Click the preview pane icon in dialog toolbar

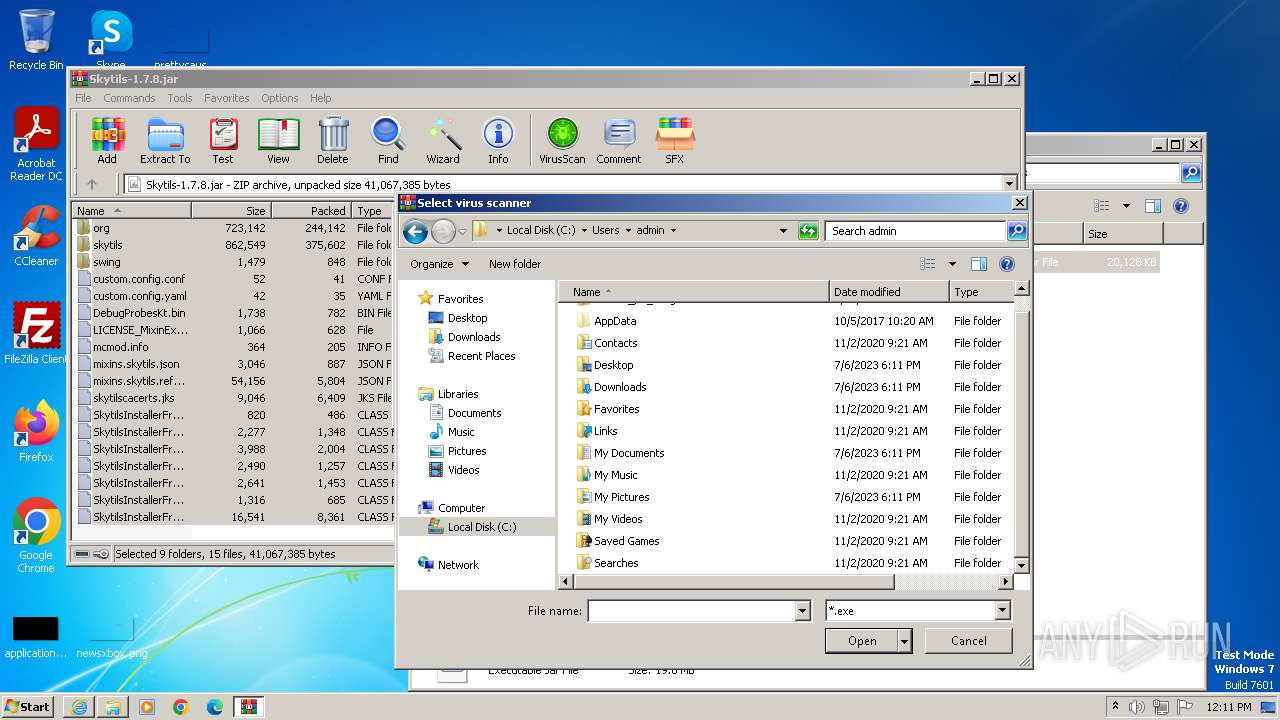click(979, 264)
